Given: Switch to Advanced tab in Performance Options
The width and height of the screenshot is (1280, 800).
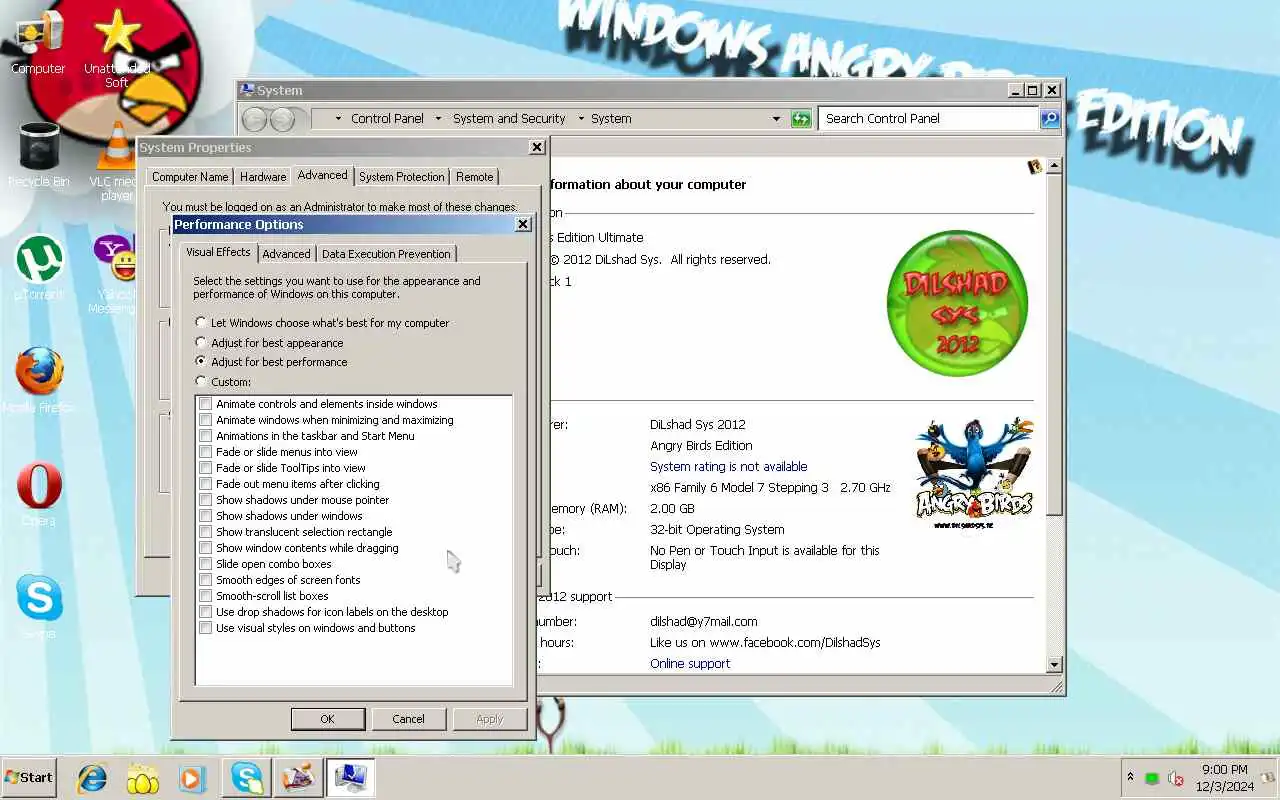Looking at the screenshot, I should pos(286,254).
